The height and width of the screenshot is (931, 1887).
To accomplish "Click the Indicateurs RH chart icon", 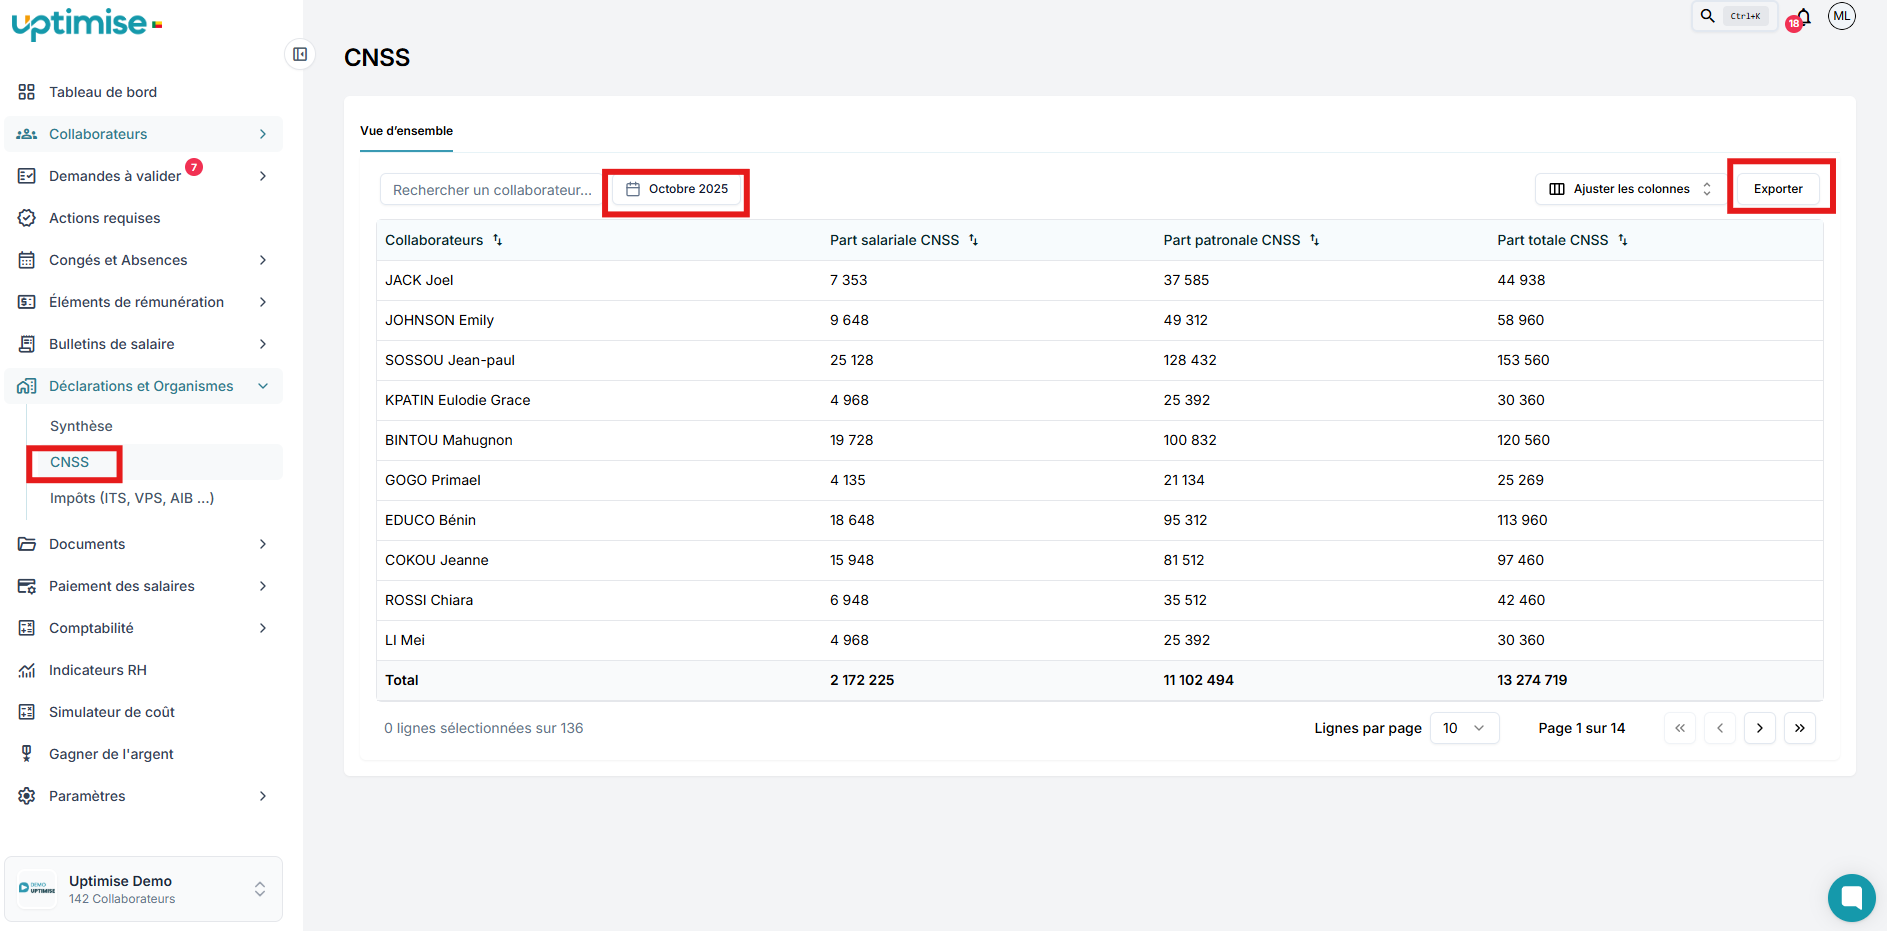I will (x=27, y=670).
